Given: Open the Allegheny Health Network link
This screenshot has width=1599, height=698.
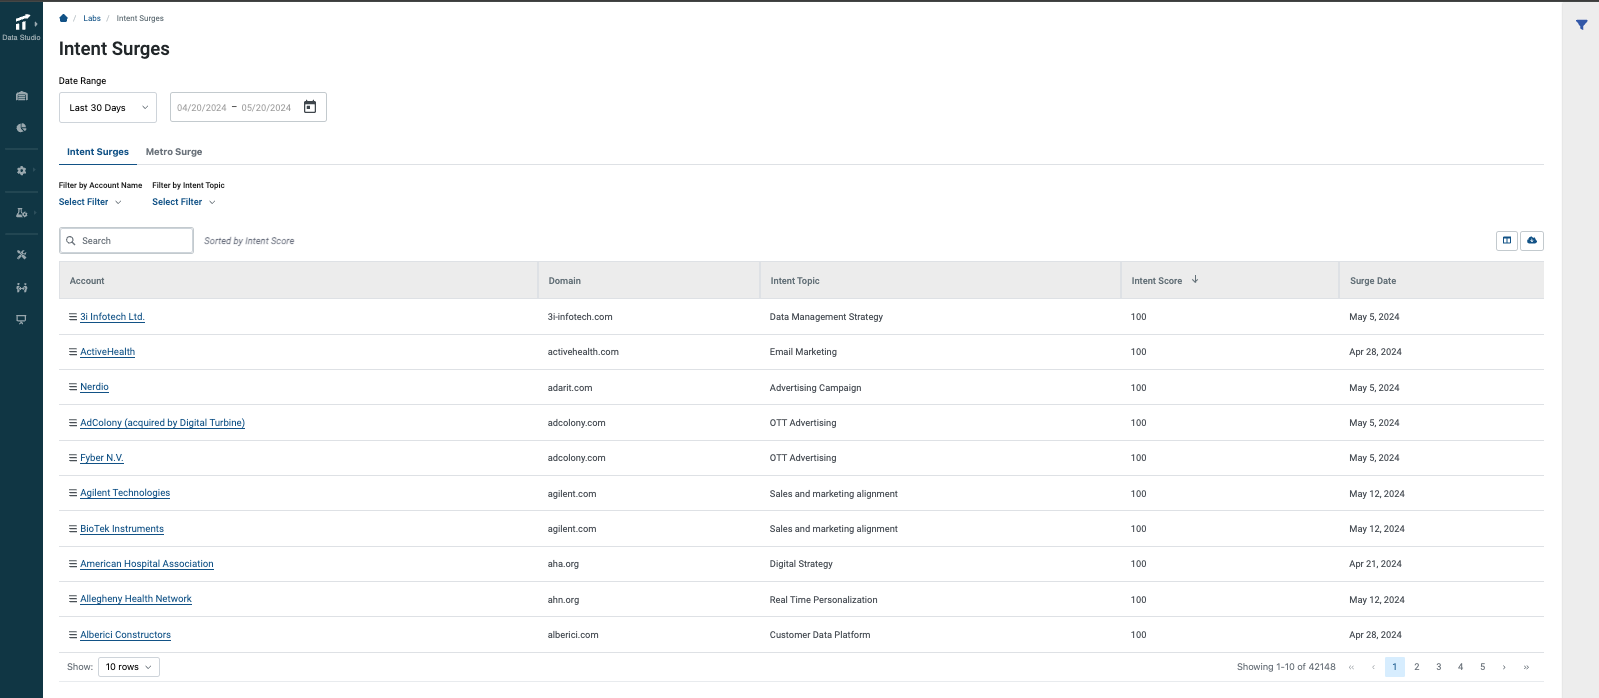Looking at the screenshot, I should pyautogui.click(x=136, y=599).
